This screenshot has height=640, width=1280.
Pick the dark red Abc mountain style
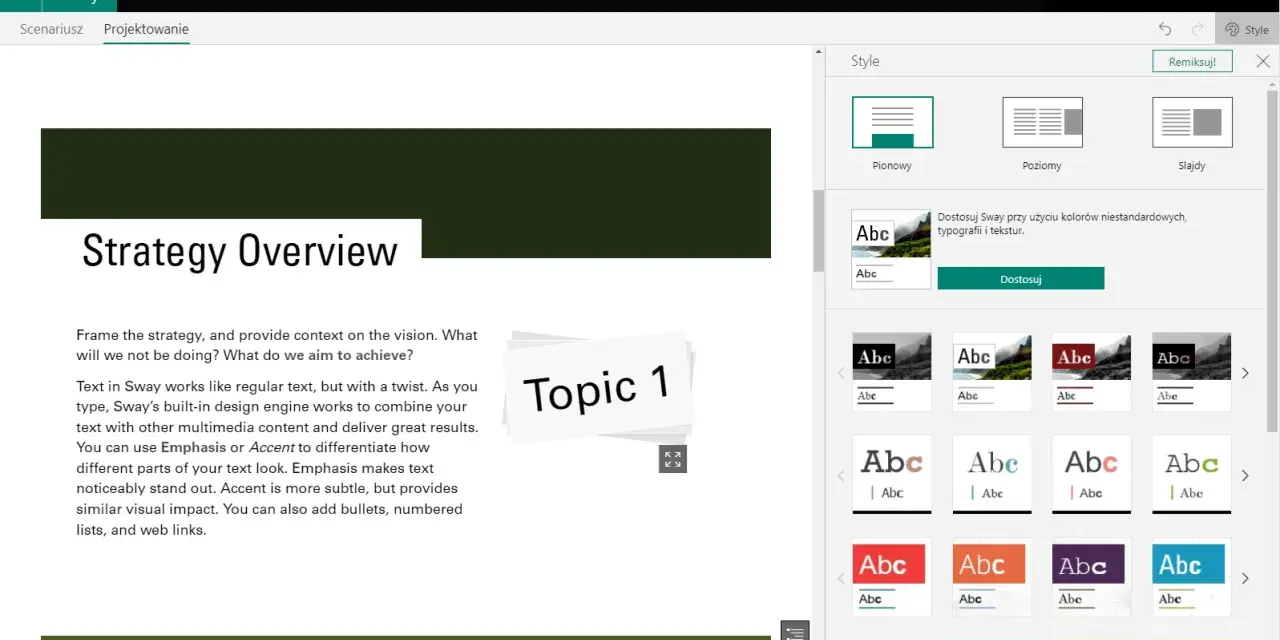pyautogui.click(x=1092, y=372)
